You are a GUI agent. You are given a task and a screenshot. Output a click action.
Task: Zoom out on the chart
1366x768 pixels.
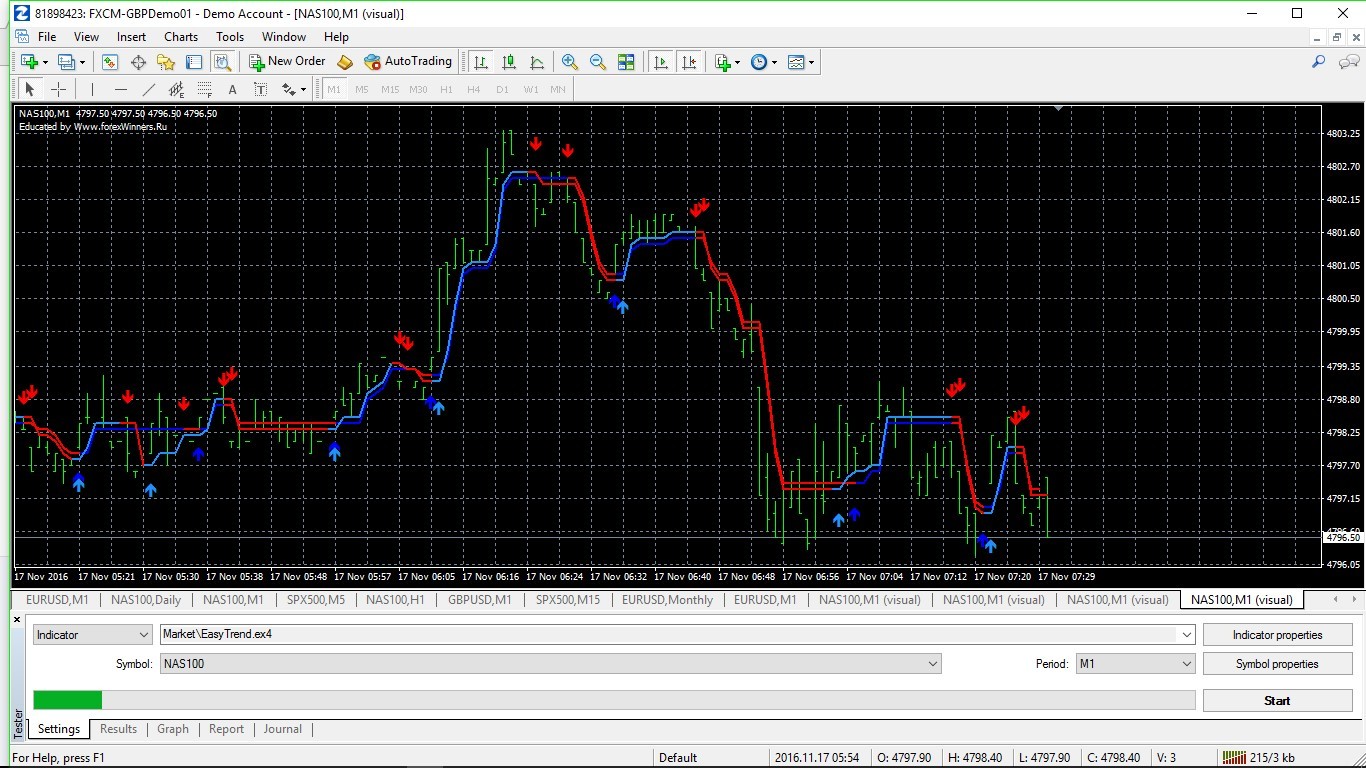click(598, 62)
